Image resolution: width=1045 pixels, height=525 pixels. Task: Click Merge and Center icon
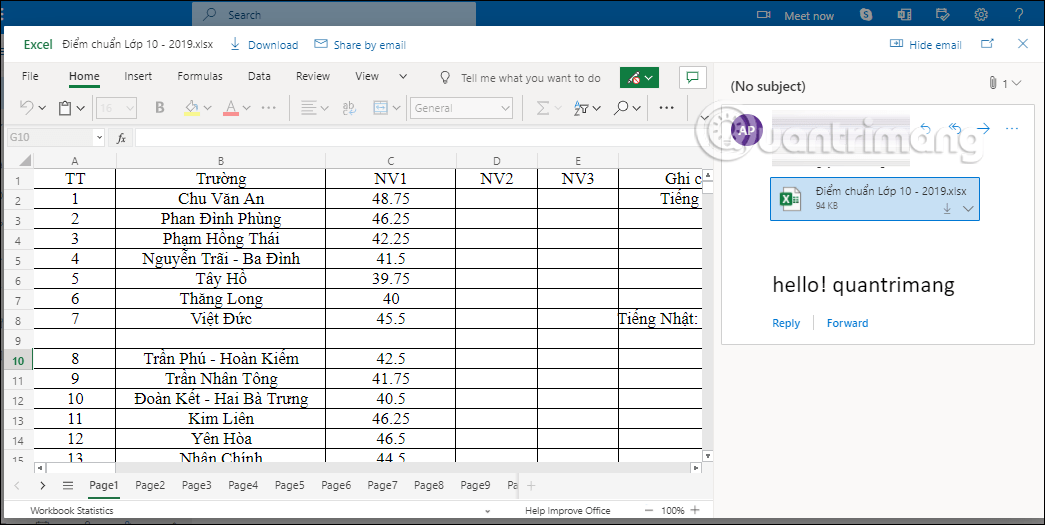click(381, 108)
